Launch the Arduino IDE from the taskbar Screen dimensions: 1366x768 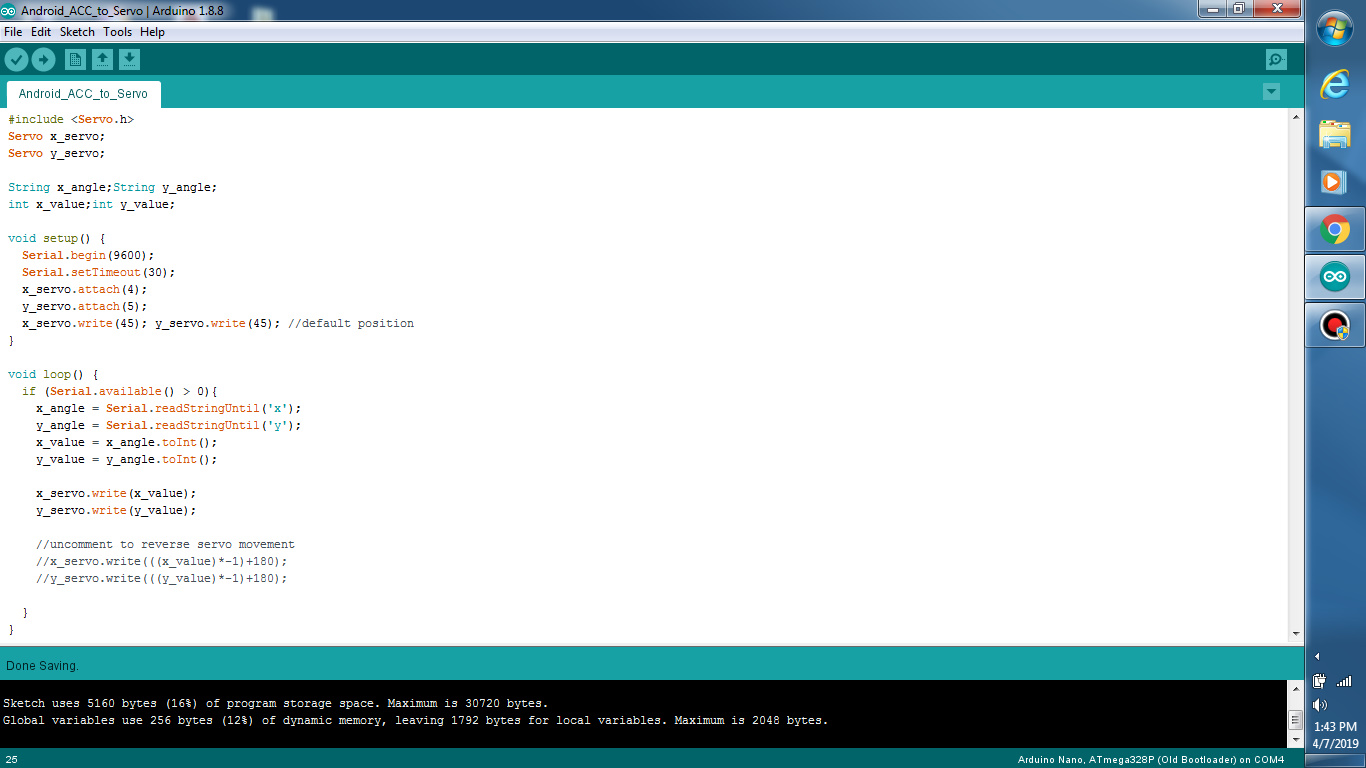coord(1334,277)
